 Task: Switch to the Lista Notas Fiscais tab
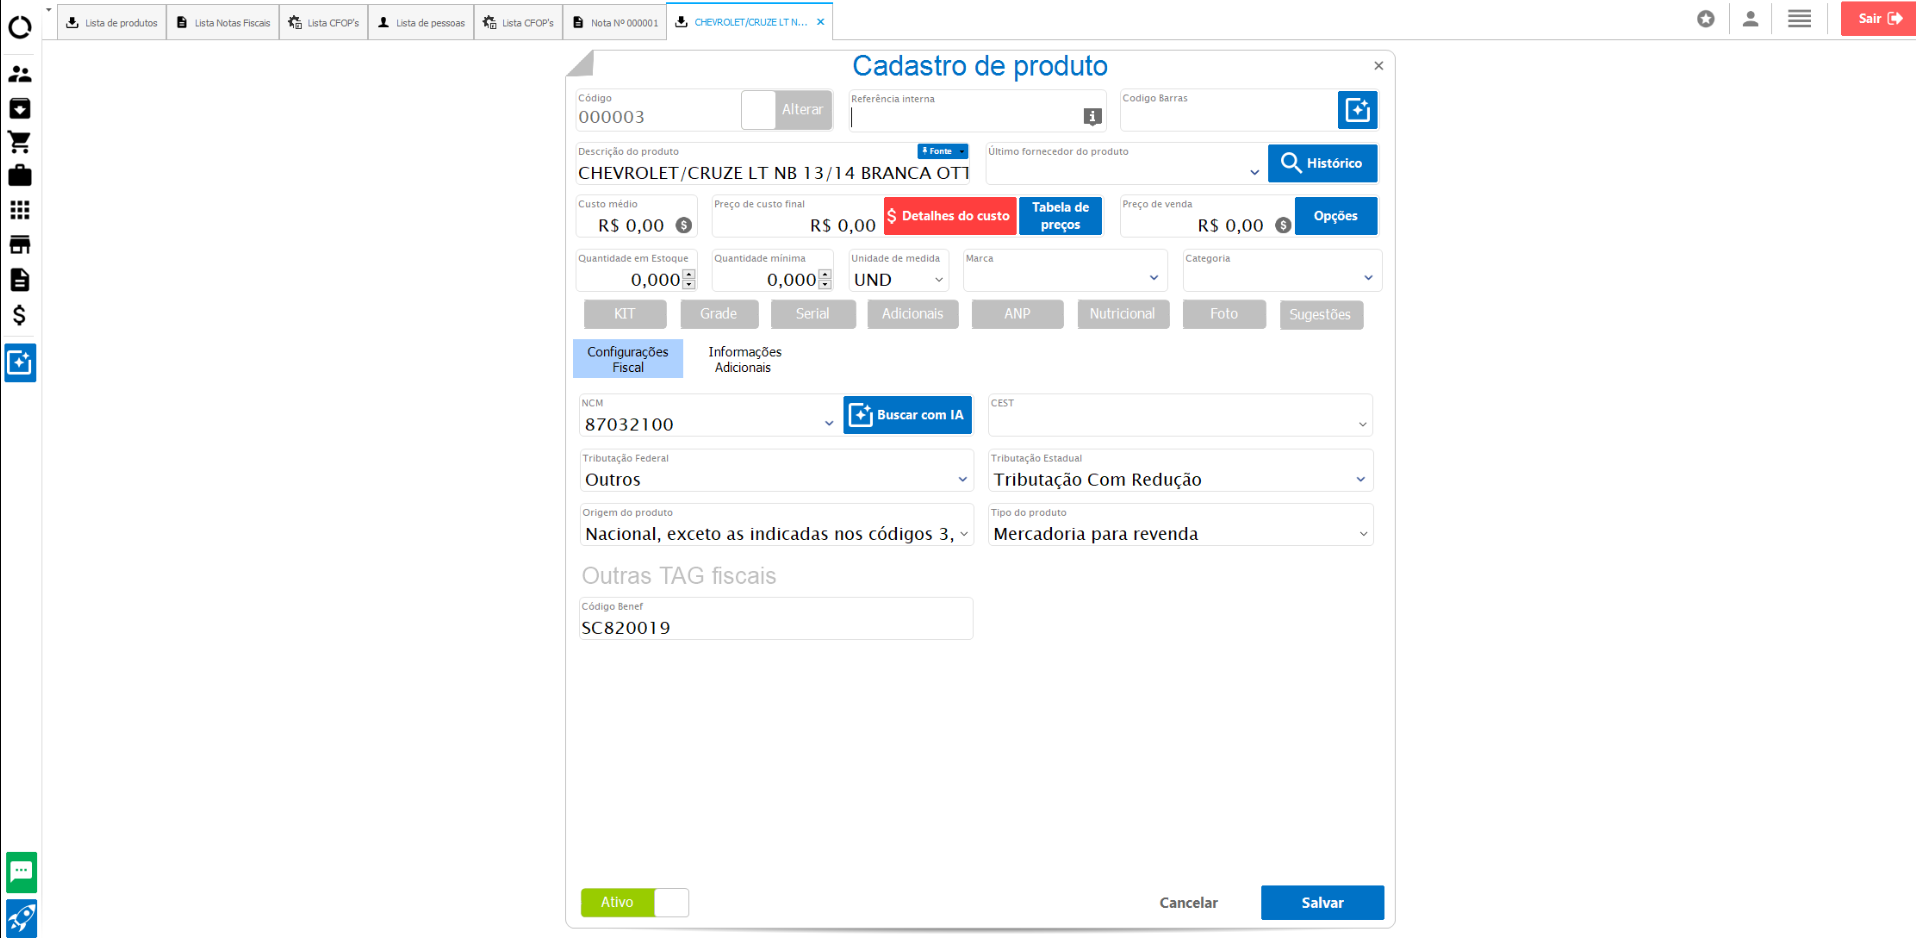pos(223,22)
